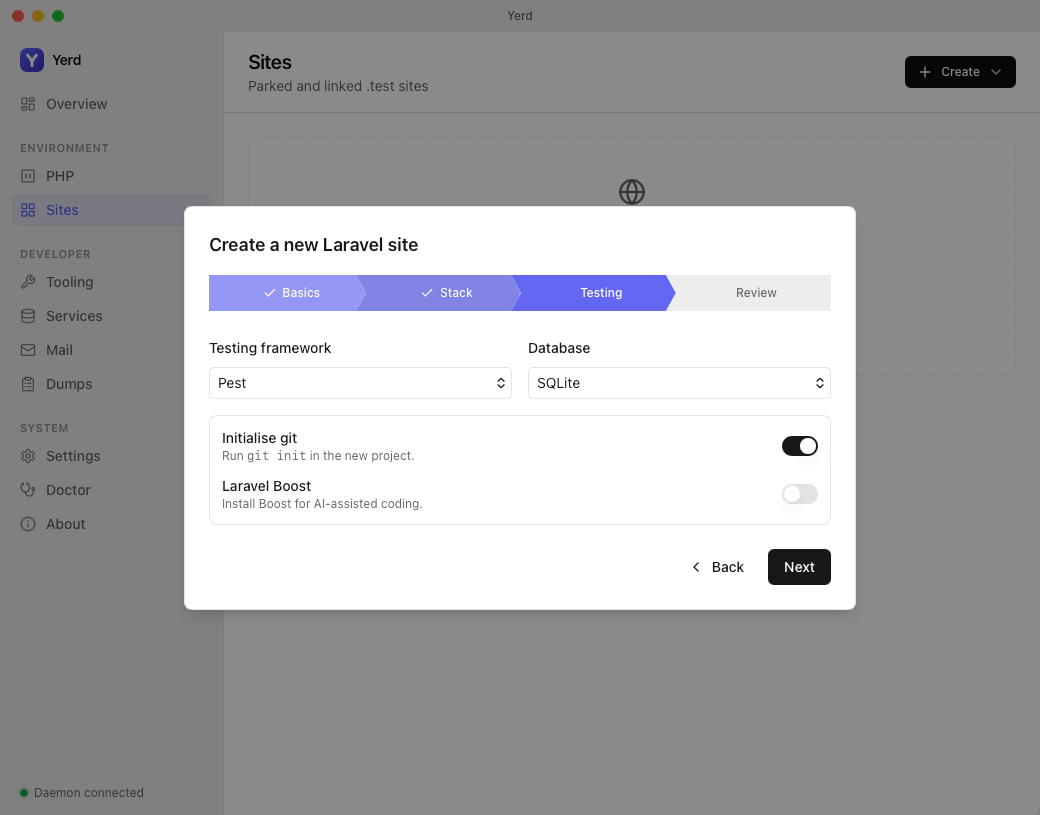The image size is (1040, 815).
Task: Click the Yerd logo icon in the sidebar
Action: point(32,60)
